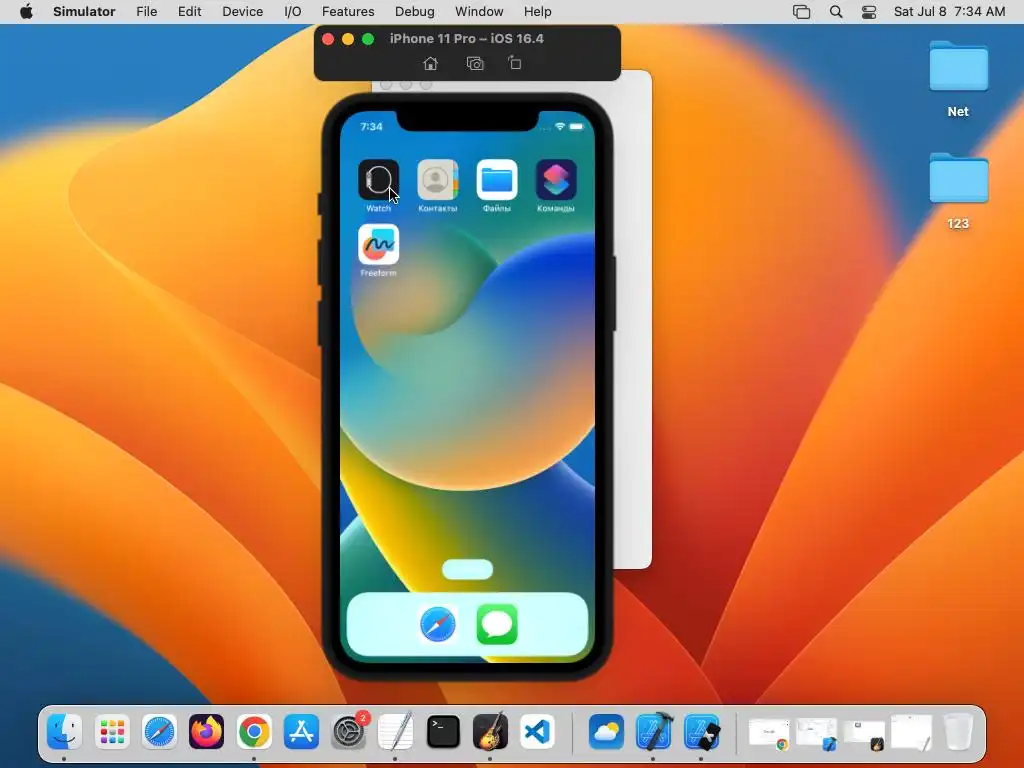Open Terminal from the Mac dock
Viewport: 1024px width, 768px height.
click(443, 731)
